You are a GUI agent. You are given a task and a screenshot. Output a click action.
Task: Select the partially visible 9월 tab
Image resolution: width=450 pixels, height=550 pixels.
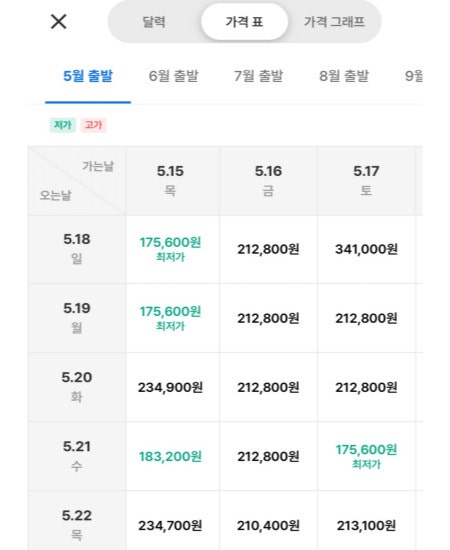[414, 76]
